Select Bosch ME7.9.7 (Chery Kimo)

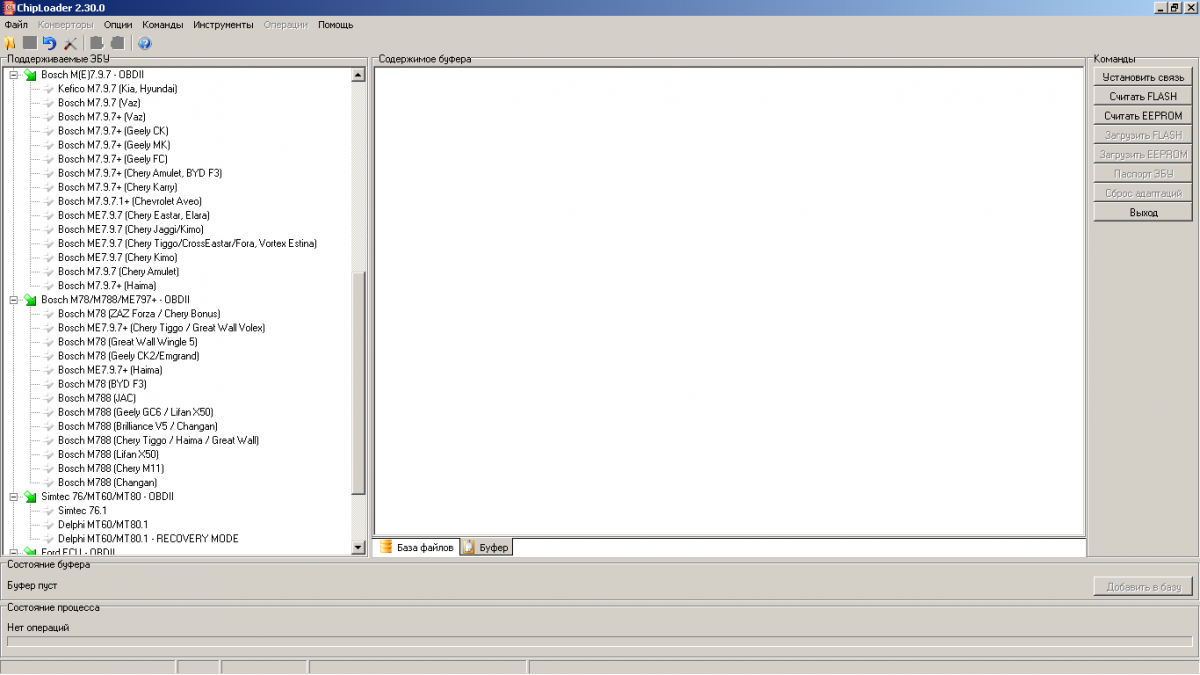[x=117, y=257]
